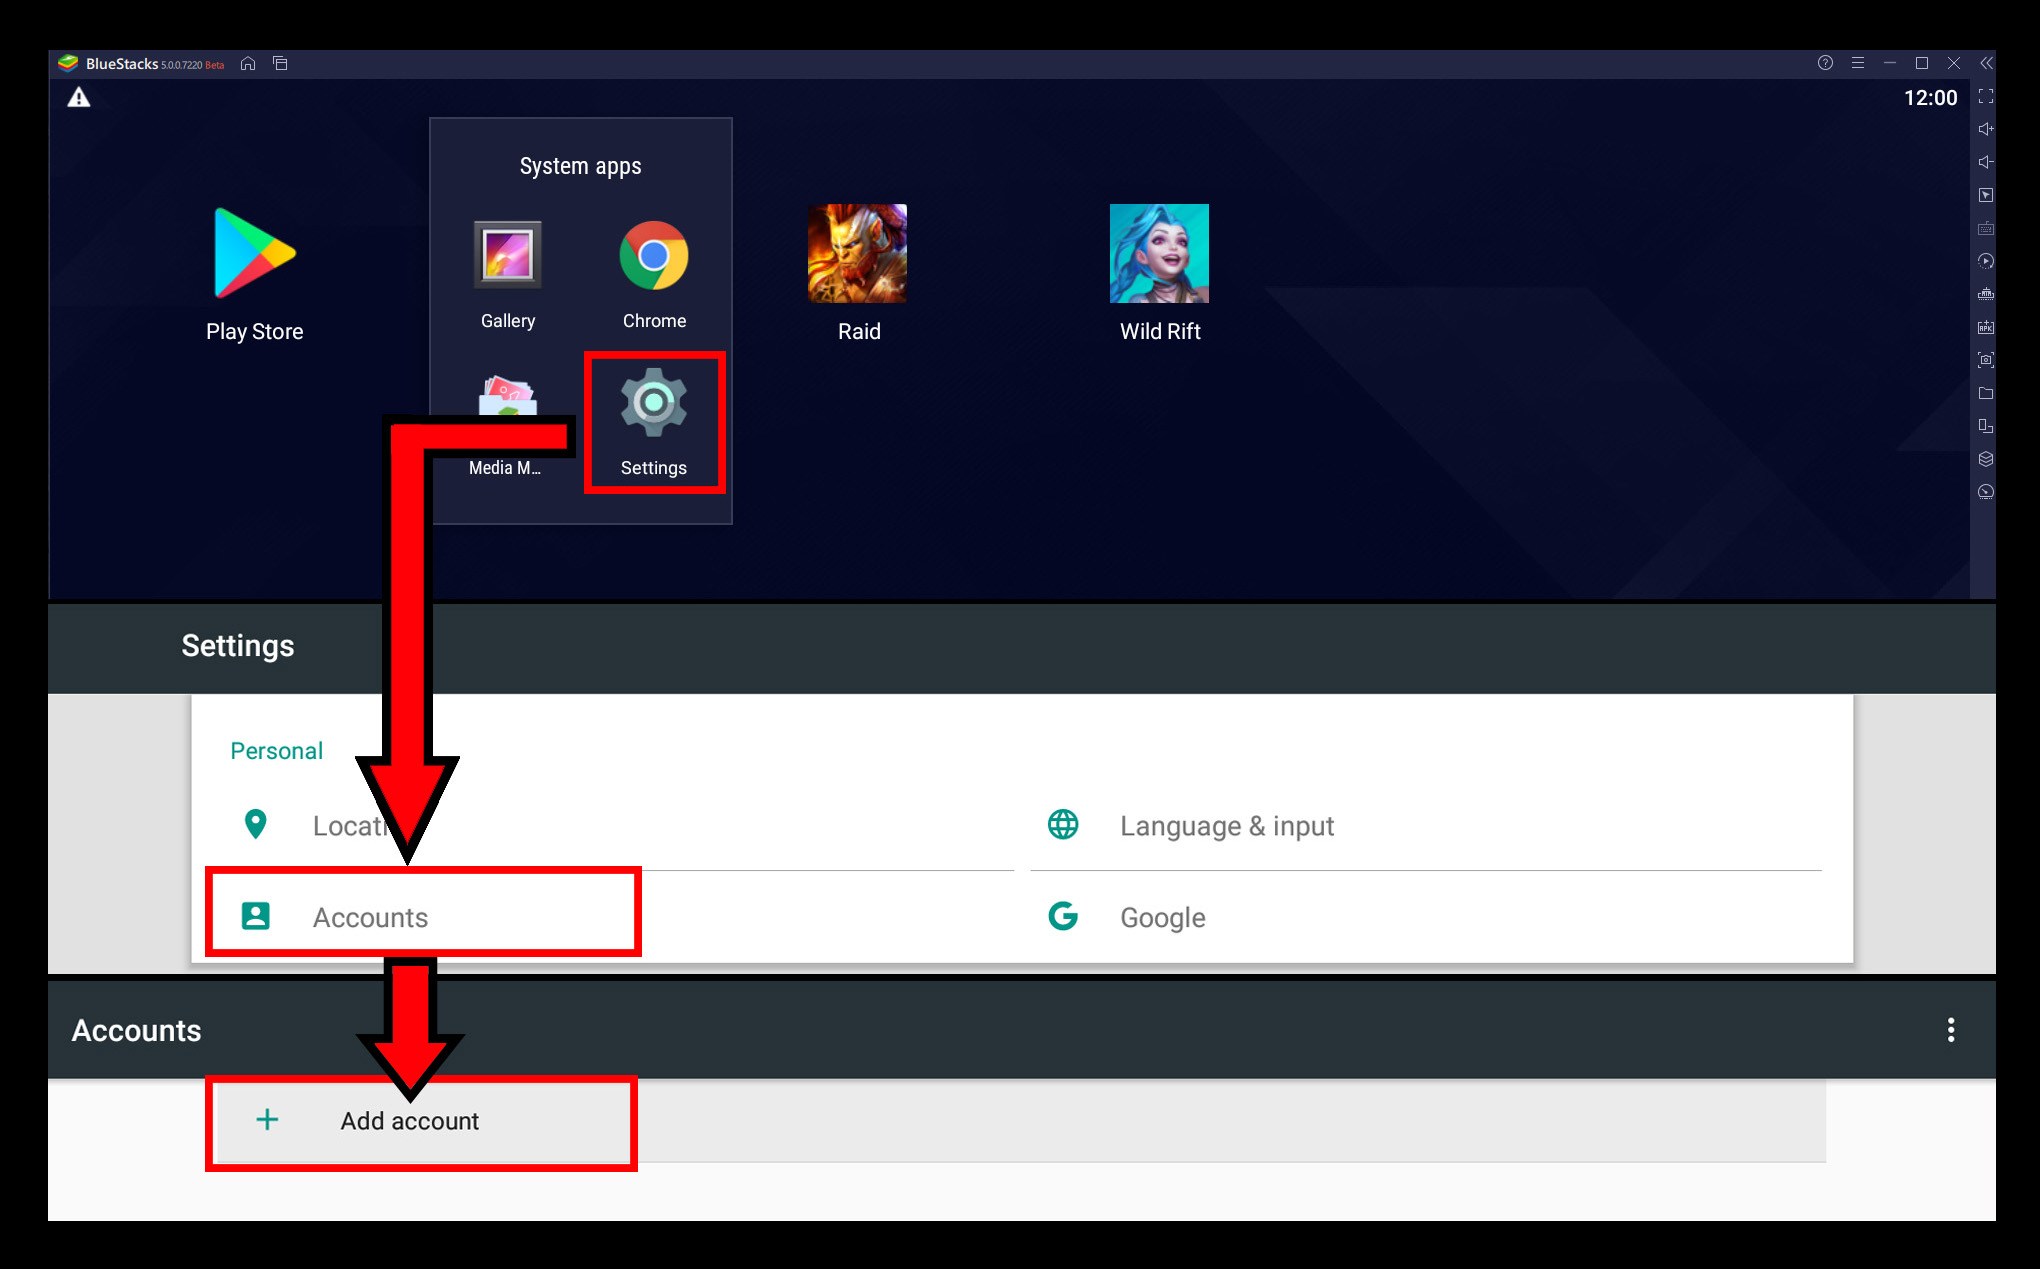
Task: Click BlueStacks help icon
Action: point(1827,63)
